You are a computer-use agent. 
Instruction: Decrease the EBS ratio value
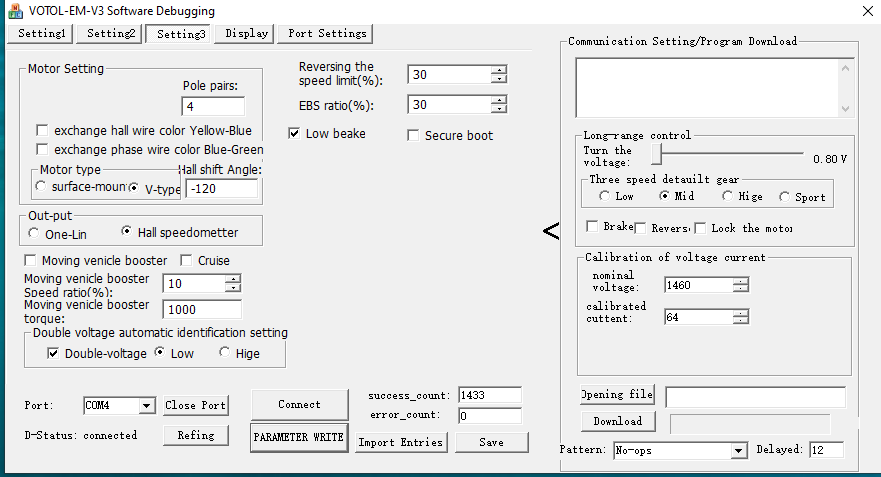[x=499, y=109]
